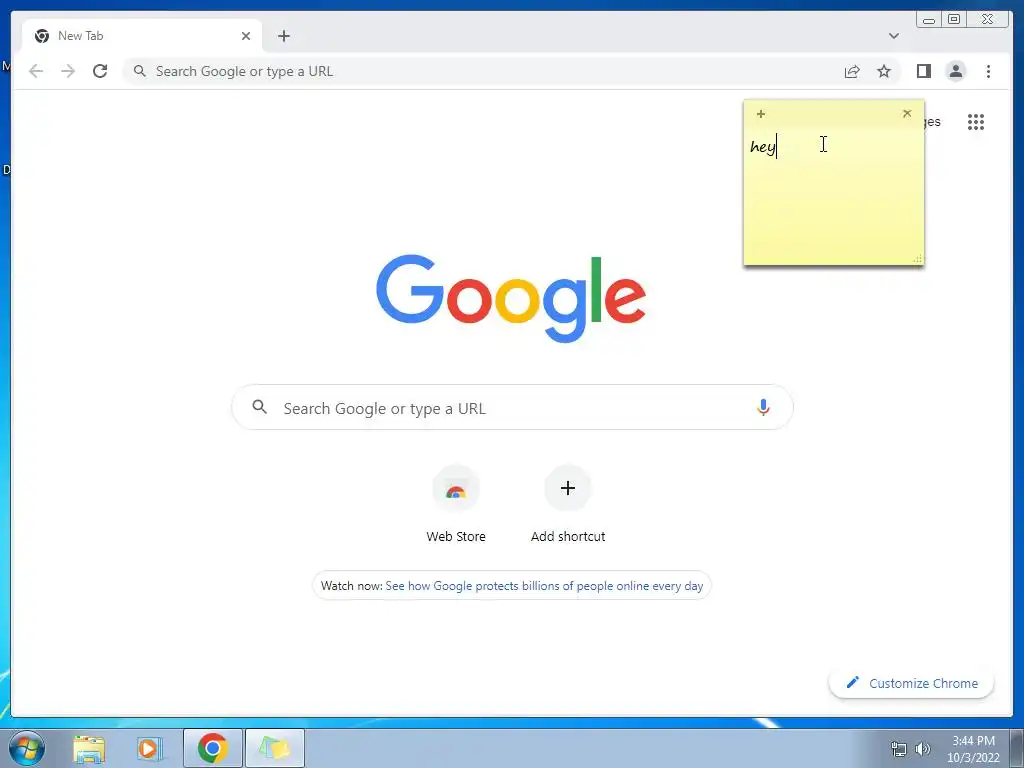Viewport: 1024px width, 768px height.
Task: Open the Google protects billions link
Action: (544, 586)
